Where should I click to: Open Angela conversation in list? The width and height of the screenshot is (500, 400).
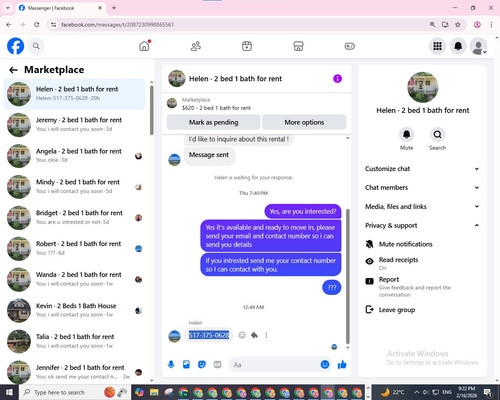(74, 156)
